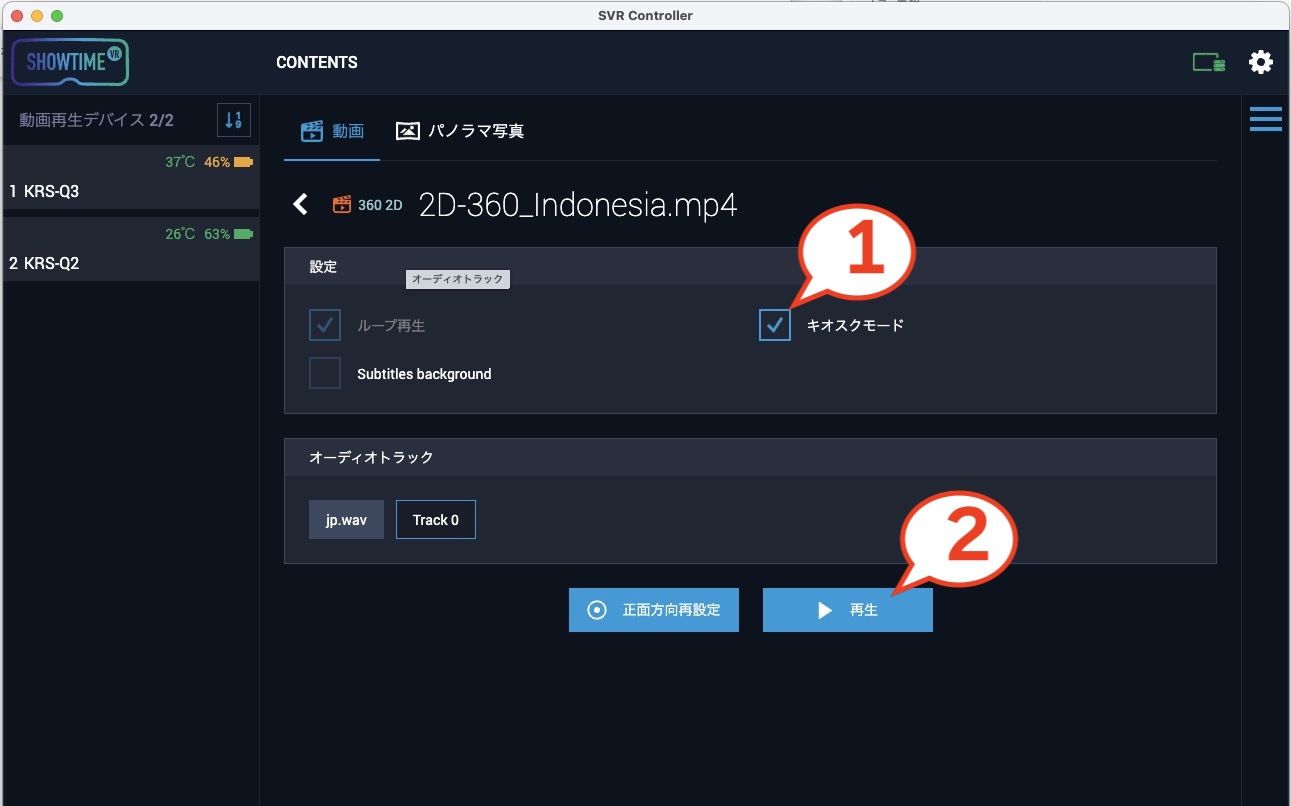Sort devices using the sort order icon

234,121
